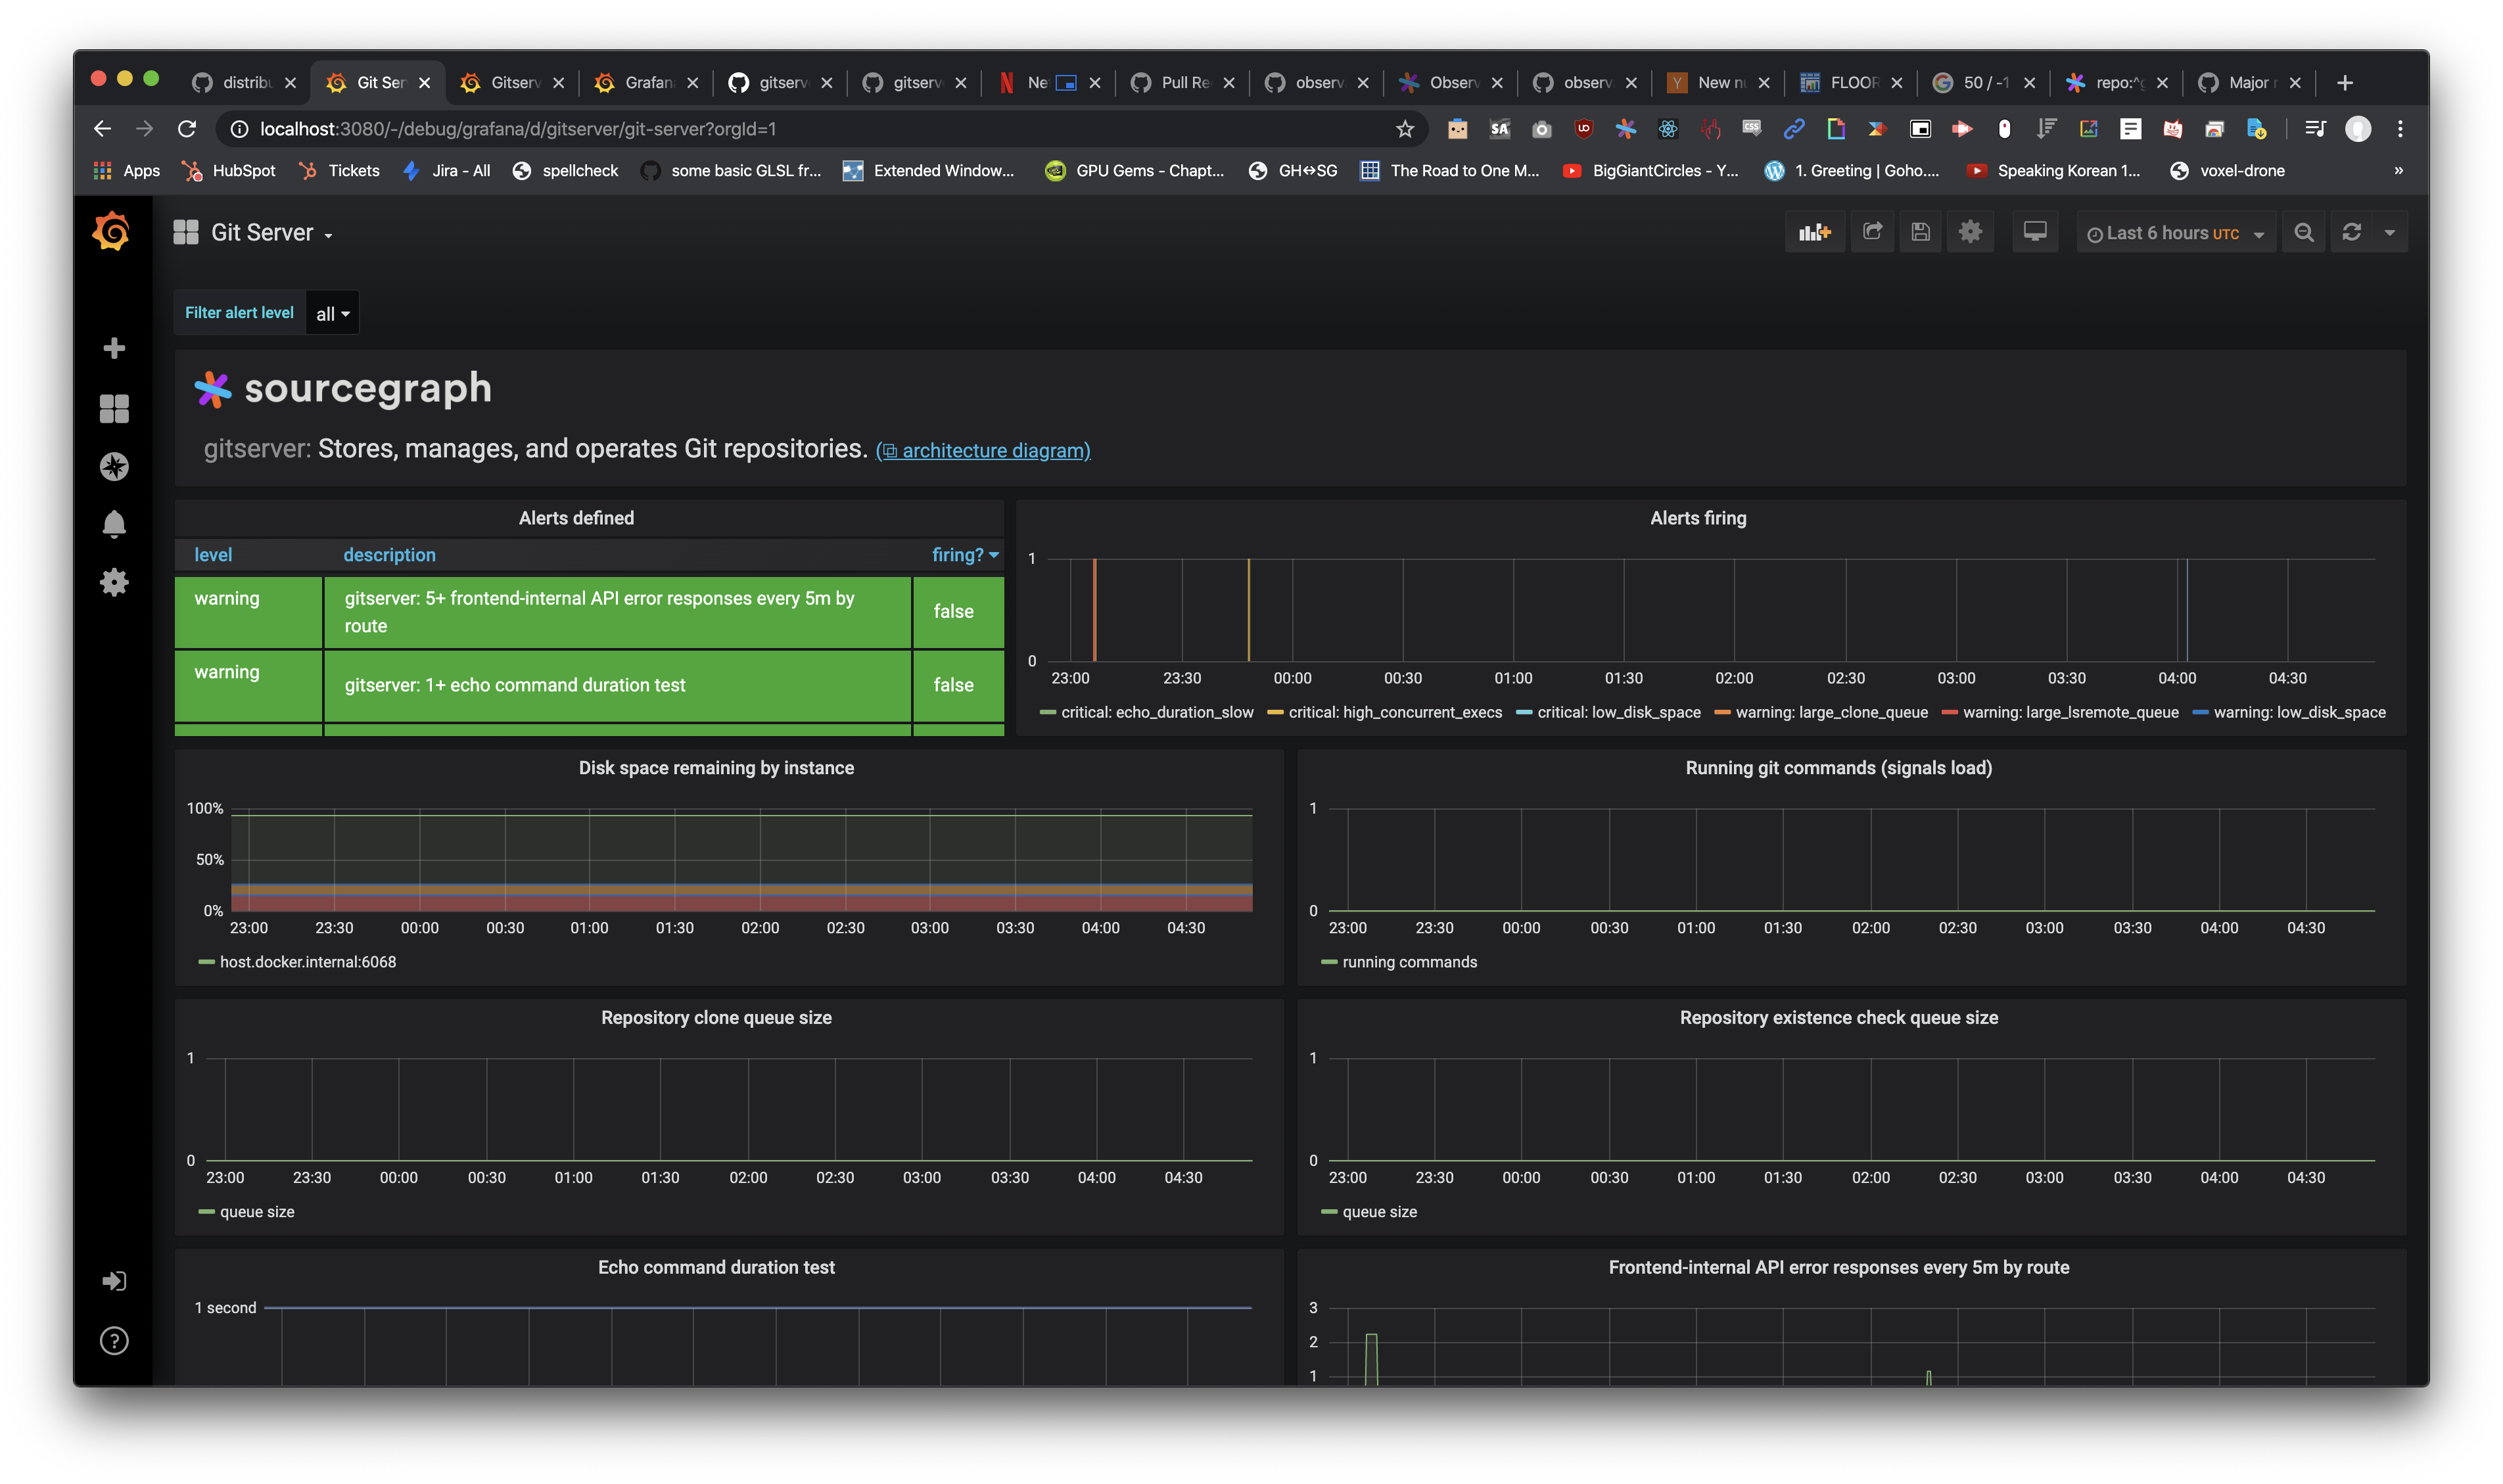
Task: Show more bookmarks chevron
Action: pos(2398,171)
